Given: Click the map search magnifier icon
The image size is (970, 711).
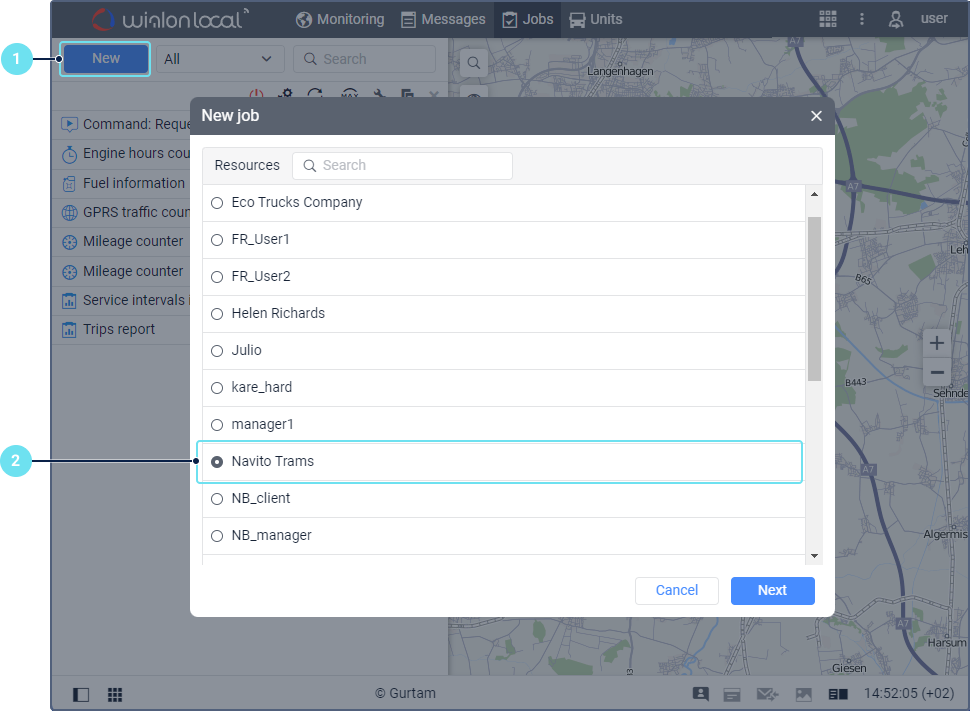Looking at the screenshot, I should (x=473, y=62).
